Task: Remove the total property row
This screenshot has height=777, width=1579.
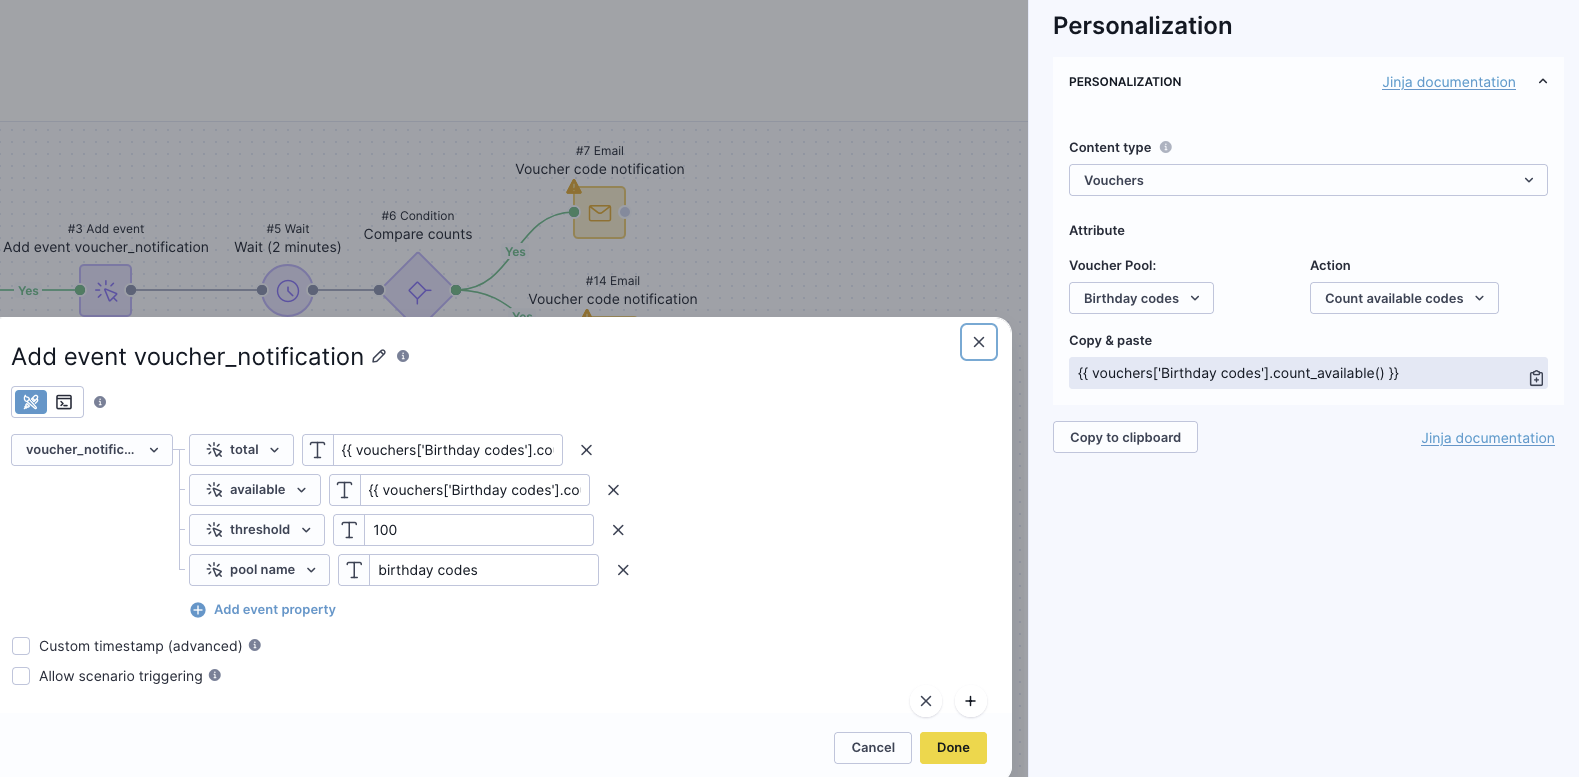Action: tap(587, 450)
